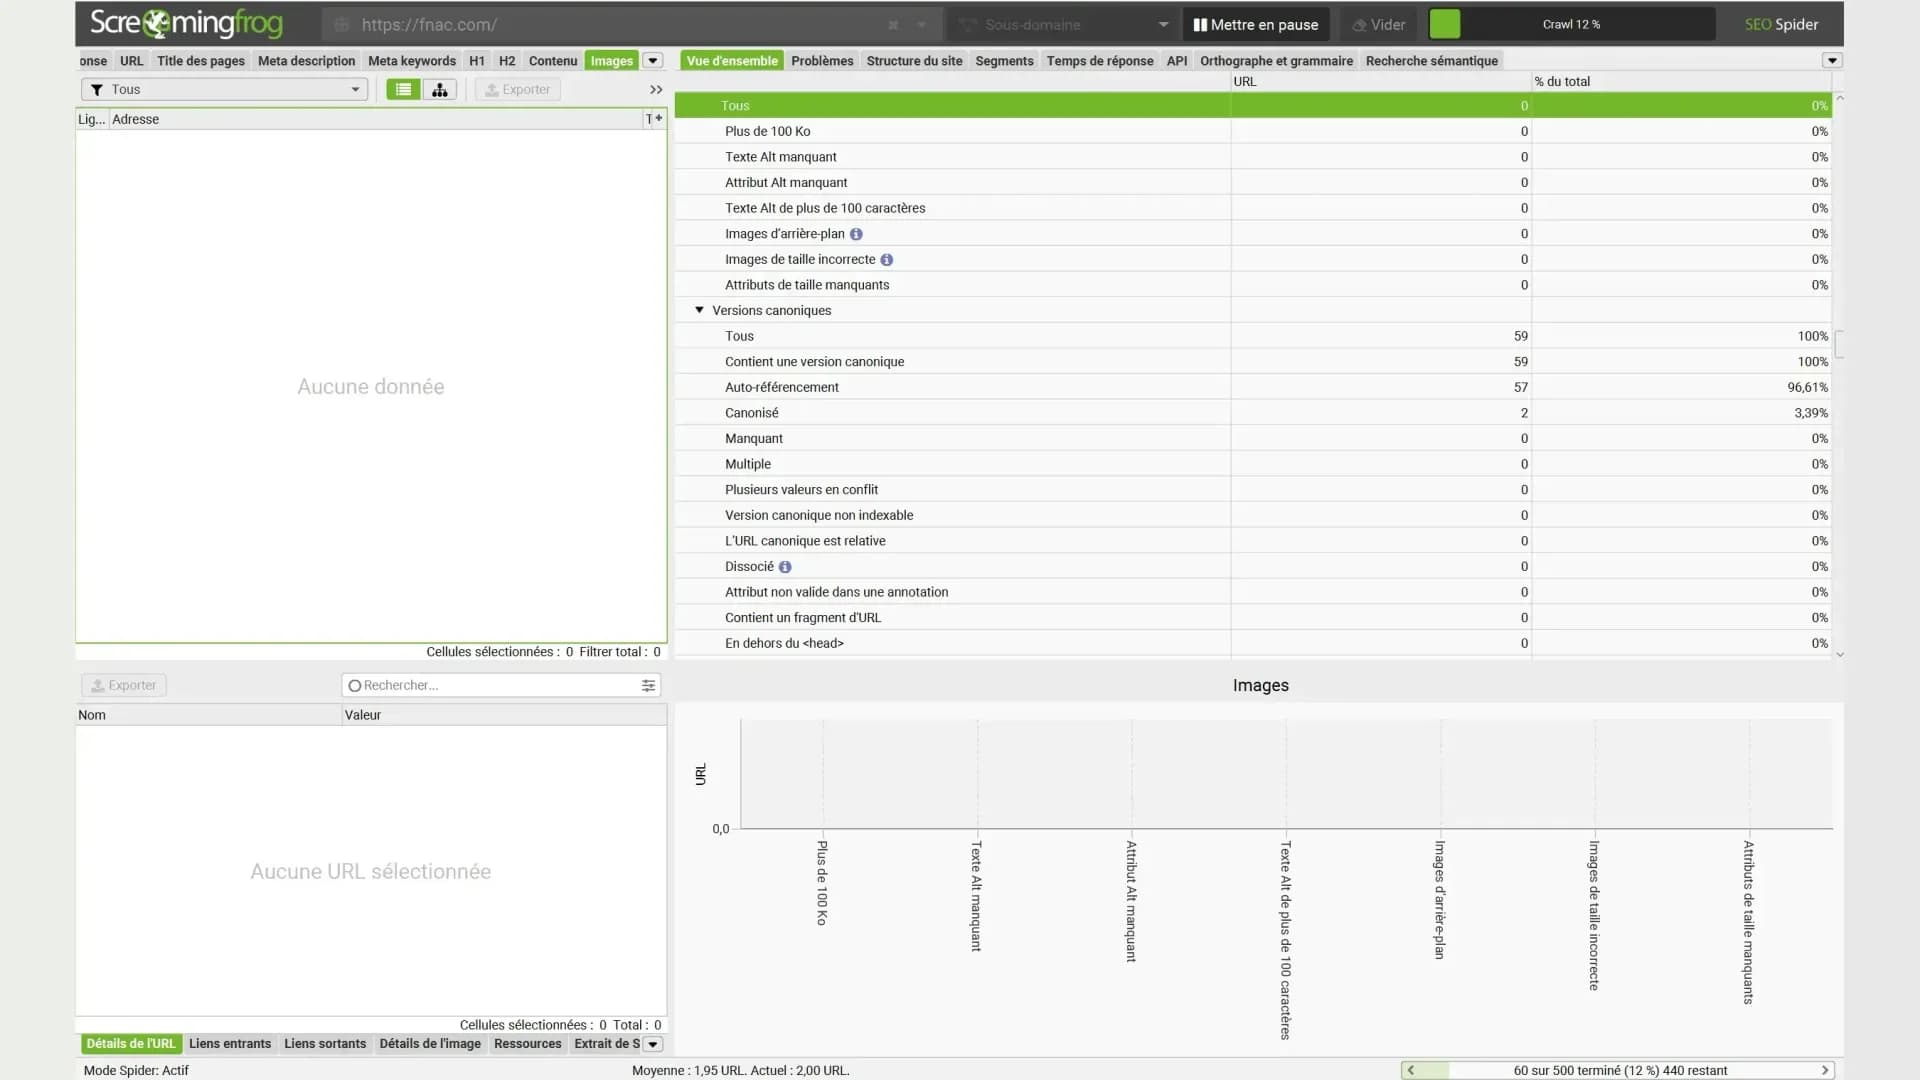Viewport: 1920px width, 1080px height.
Task: Click Vider button
Action: pyautogui.click(x=1378, y=24)
